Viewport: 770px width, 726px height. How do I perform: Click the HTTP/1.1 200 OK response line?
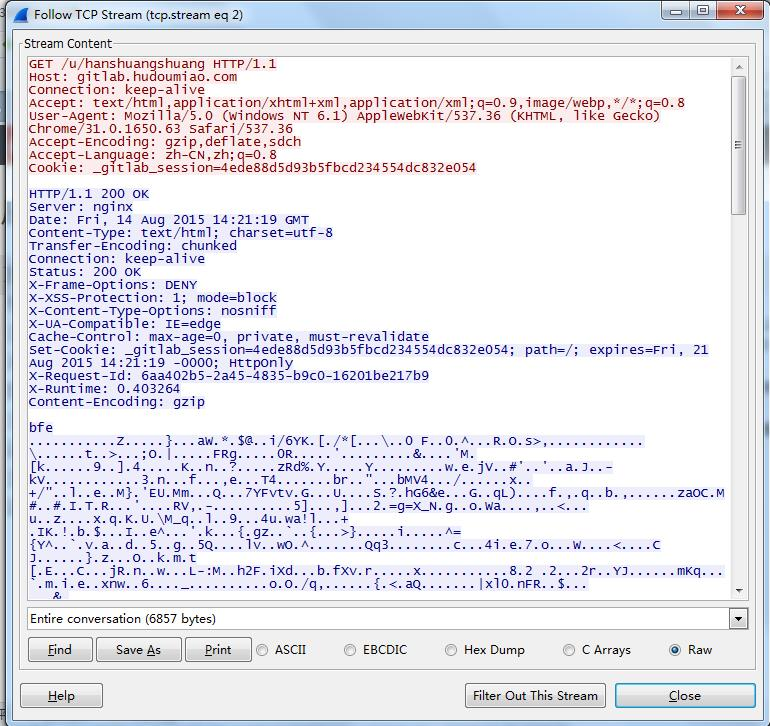(88, 194)
